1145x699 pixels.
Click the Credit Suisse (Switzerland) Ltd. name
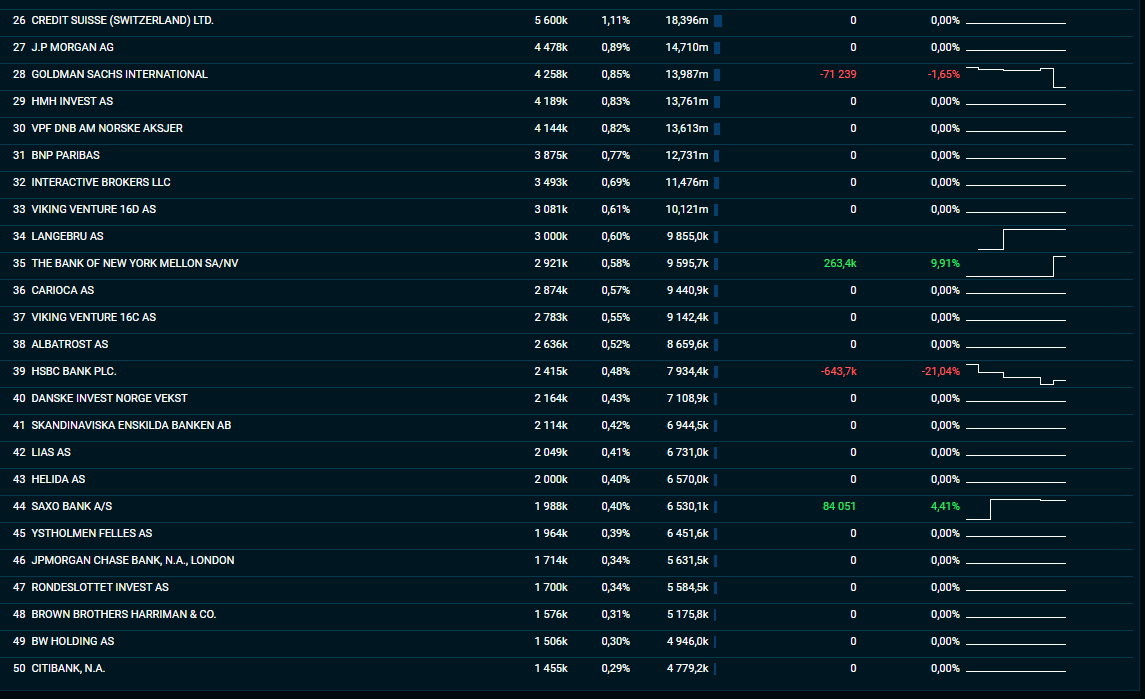point(122,21)
